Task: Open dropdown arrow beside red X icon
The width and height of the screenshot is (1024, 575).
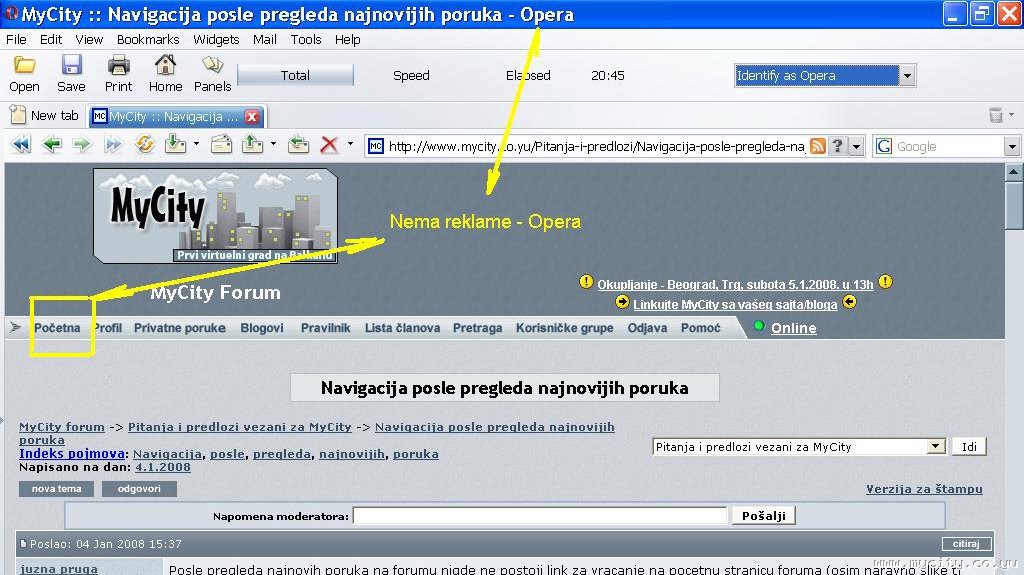Action: tap(350, 144)
